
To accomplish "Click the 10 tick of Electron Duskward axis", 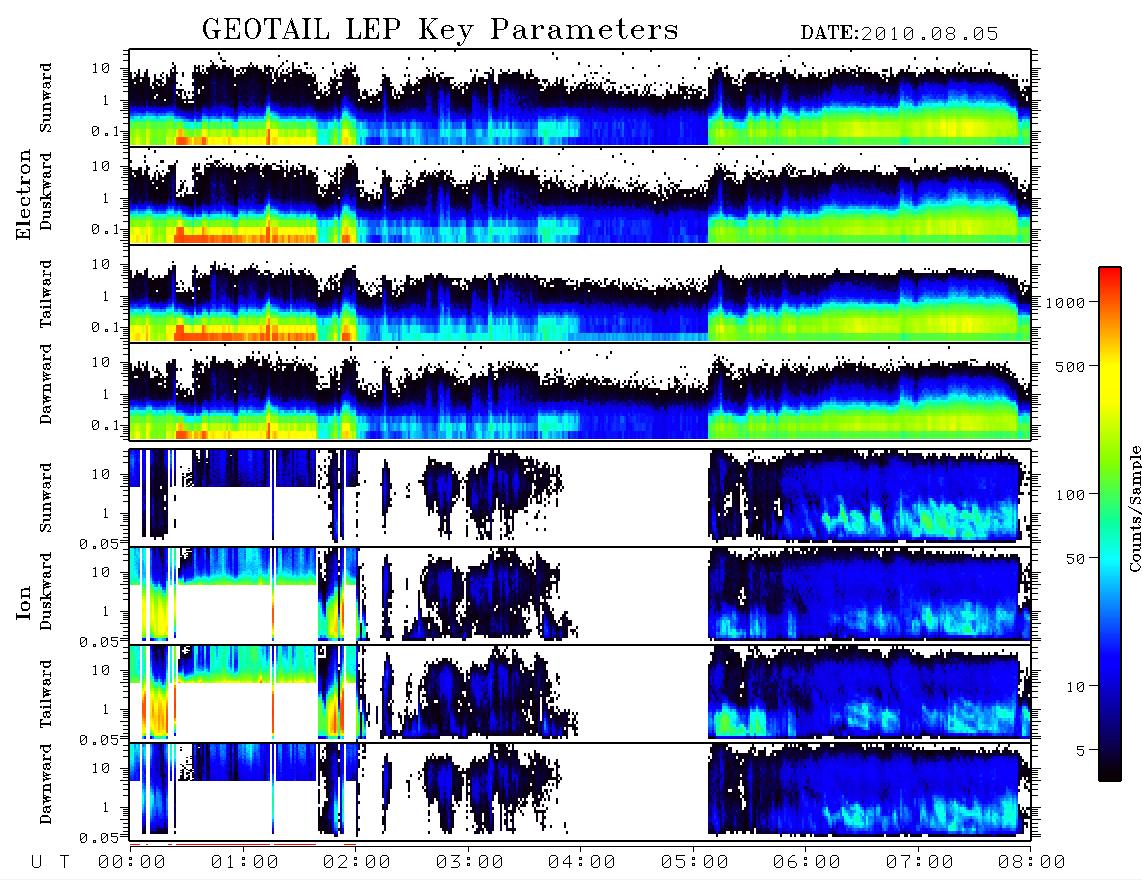I will coord(101,166).
